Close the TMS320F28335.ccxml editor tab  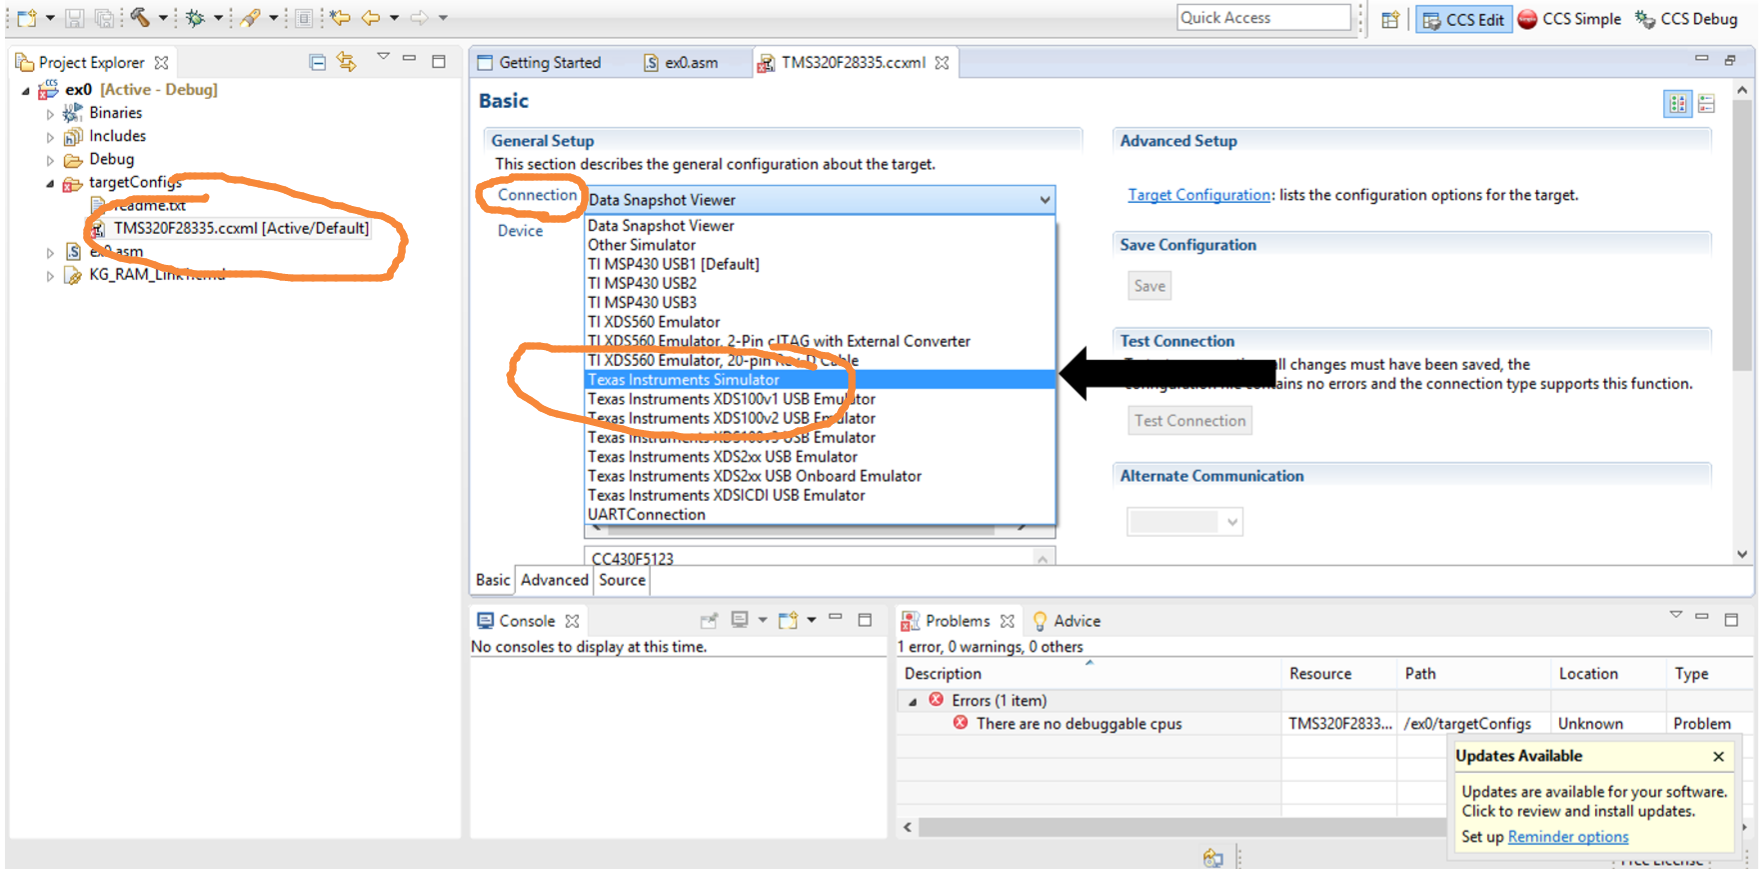point(941,62)
